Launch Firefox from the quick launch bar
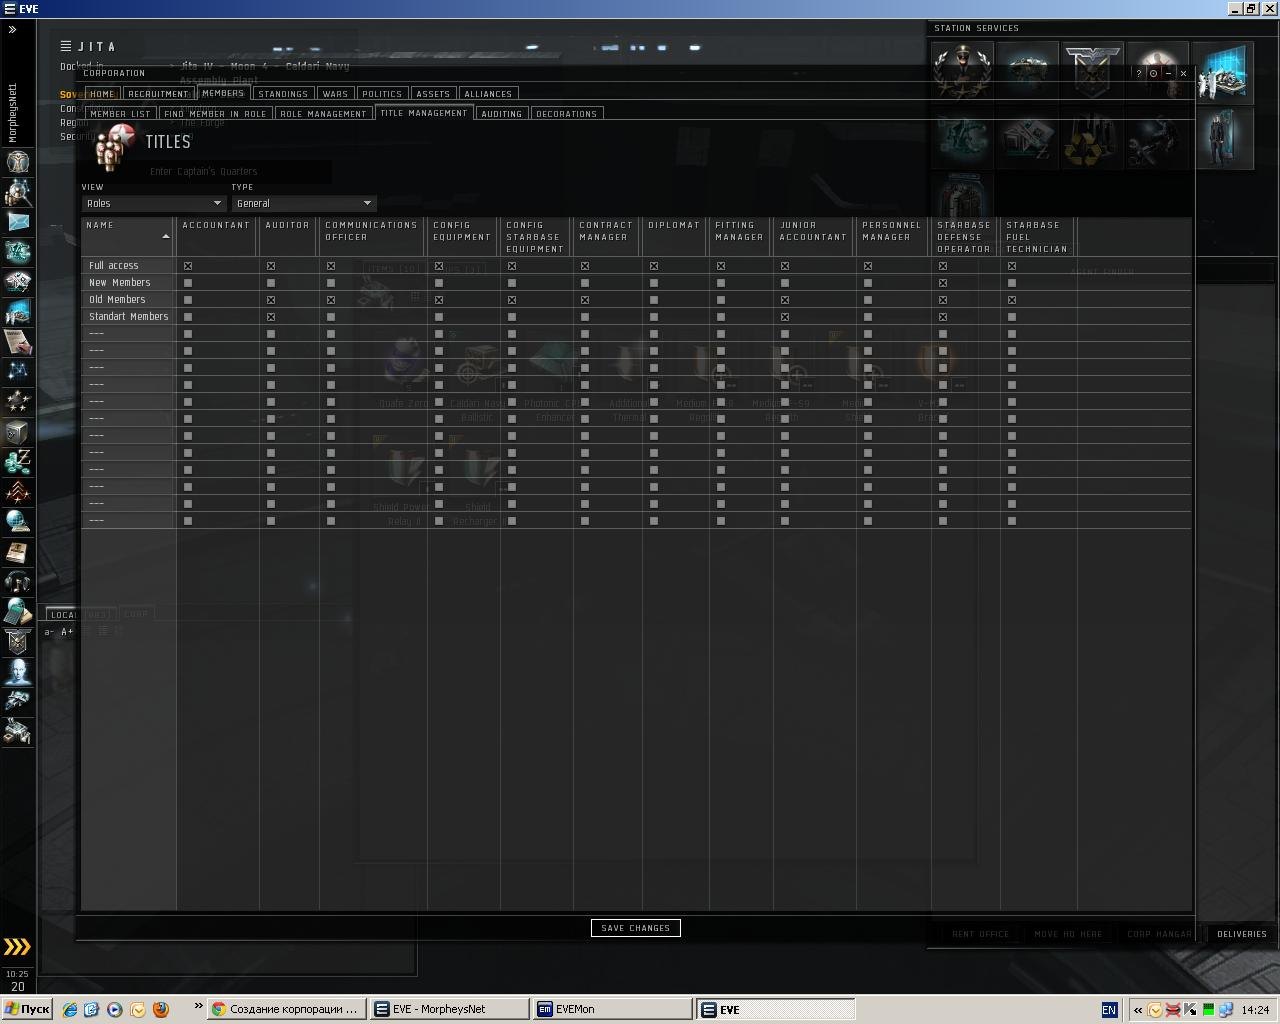 [x=160, y=1009]
